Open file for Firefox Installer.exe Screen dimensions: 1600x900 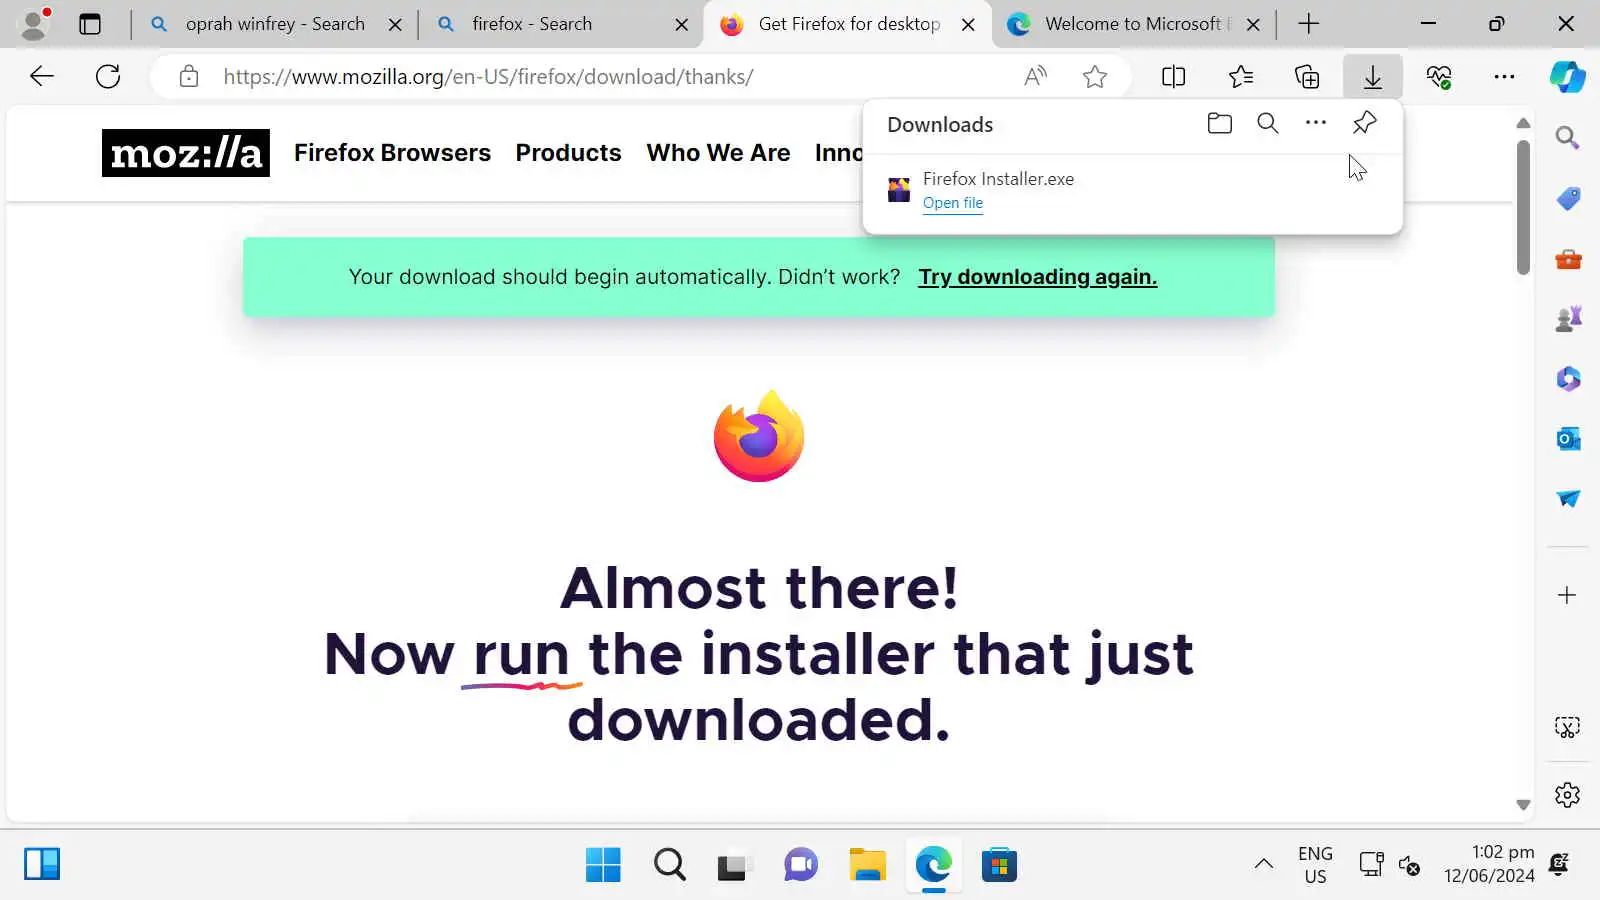(x=953, y=203)
